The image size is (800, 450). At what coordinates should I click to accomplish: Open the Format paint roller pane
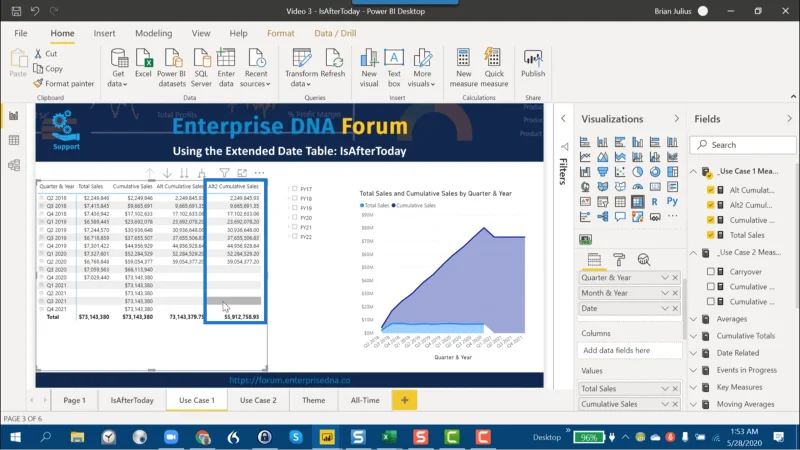pos(619,259)
